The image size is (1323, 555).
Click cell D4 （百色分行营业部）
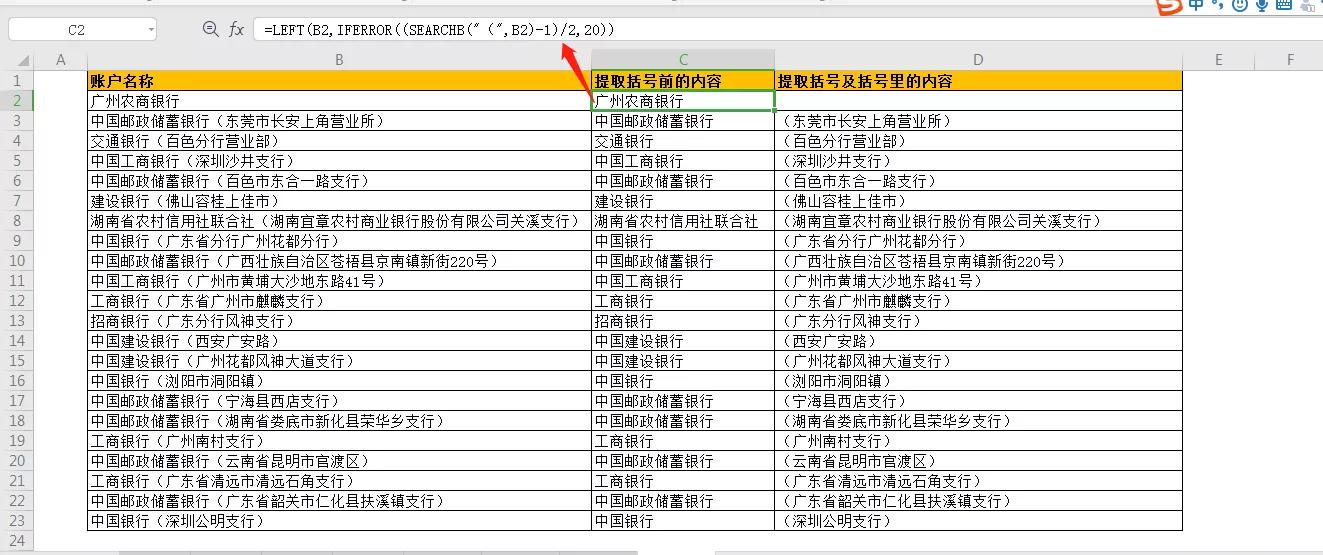click(978, 141)
